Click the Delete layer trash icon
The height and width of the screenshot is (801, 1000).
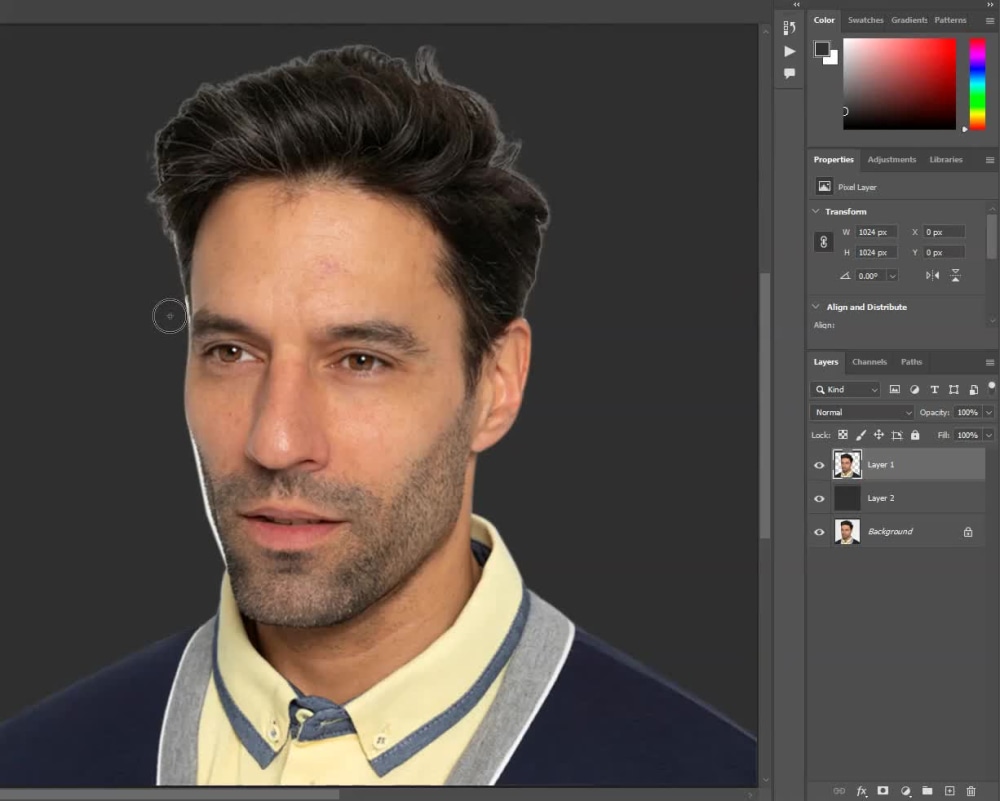971,791
